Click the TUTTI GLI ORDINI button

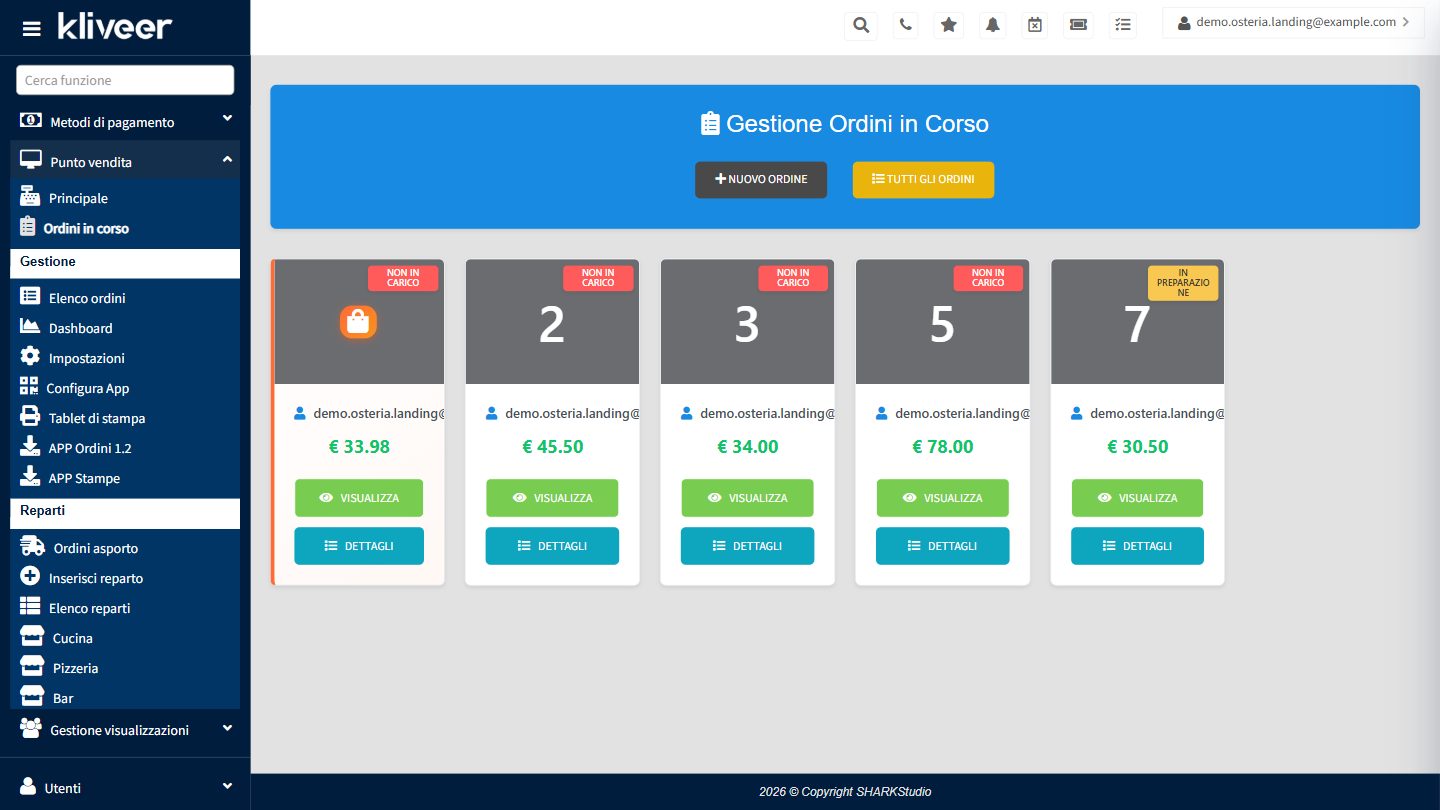923,180
